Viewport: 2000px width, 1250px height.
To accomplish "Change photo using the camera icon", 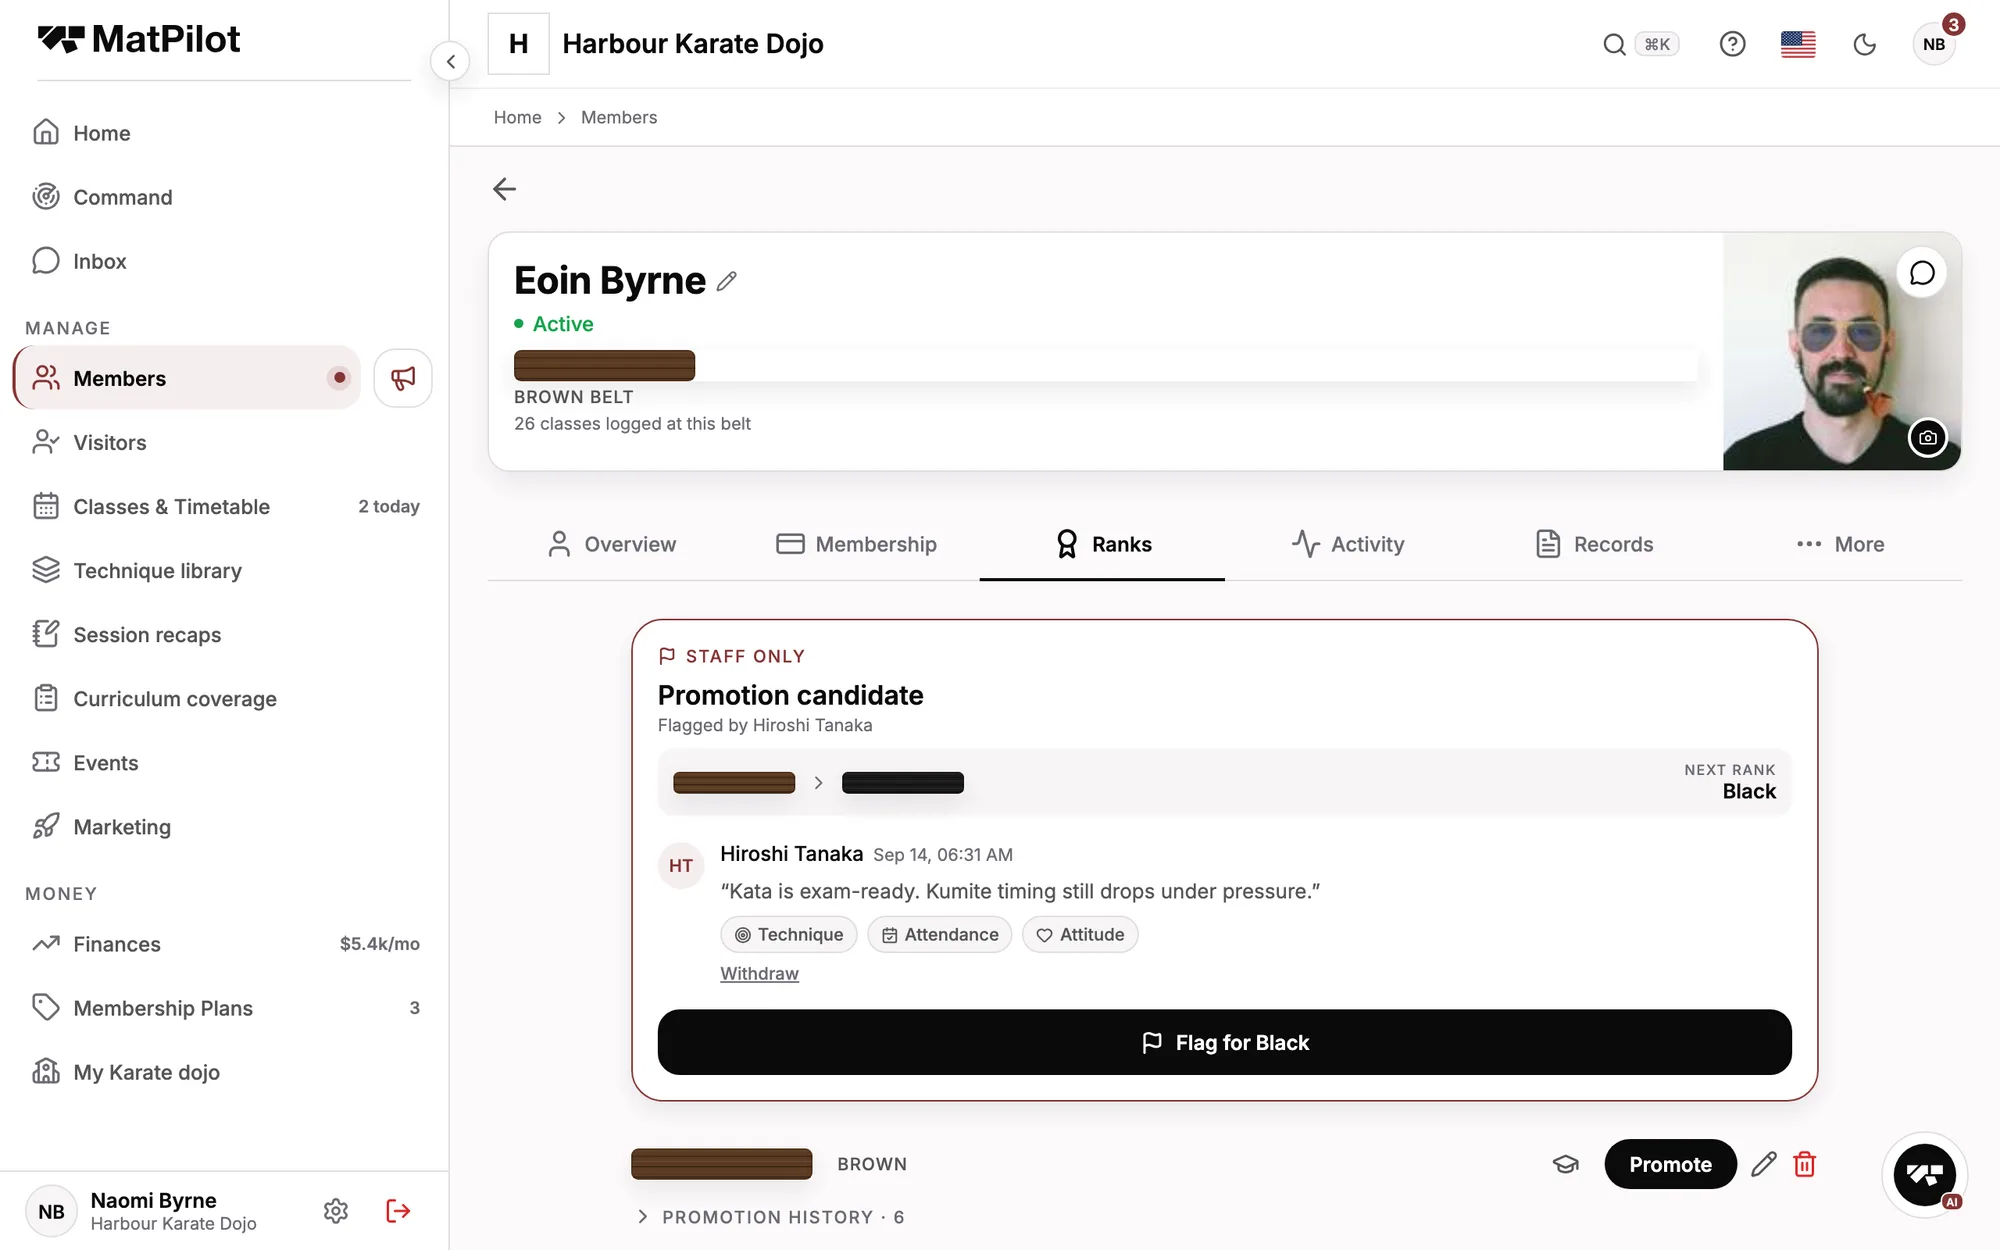I will [1927, 438].
